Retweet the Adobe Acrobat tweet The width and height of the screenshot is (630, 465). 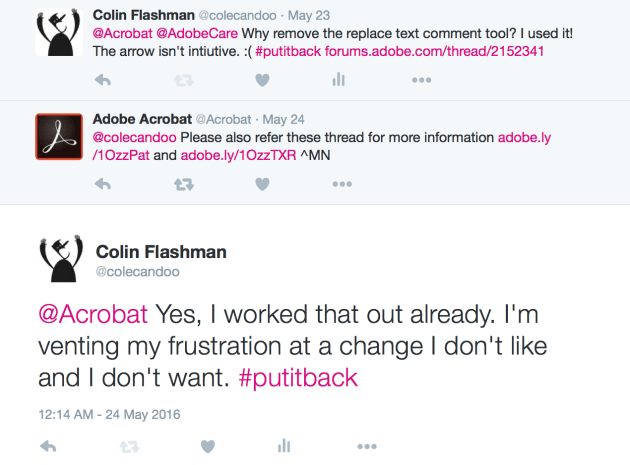[x=184, y=184]
